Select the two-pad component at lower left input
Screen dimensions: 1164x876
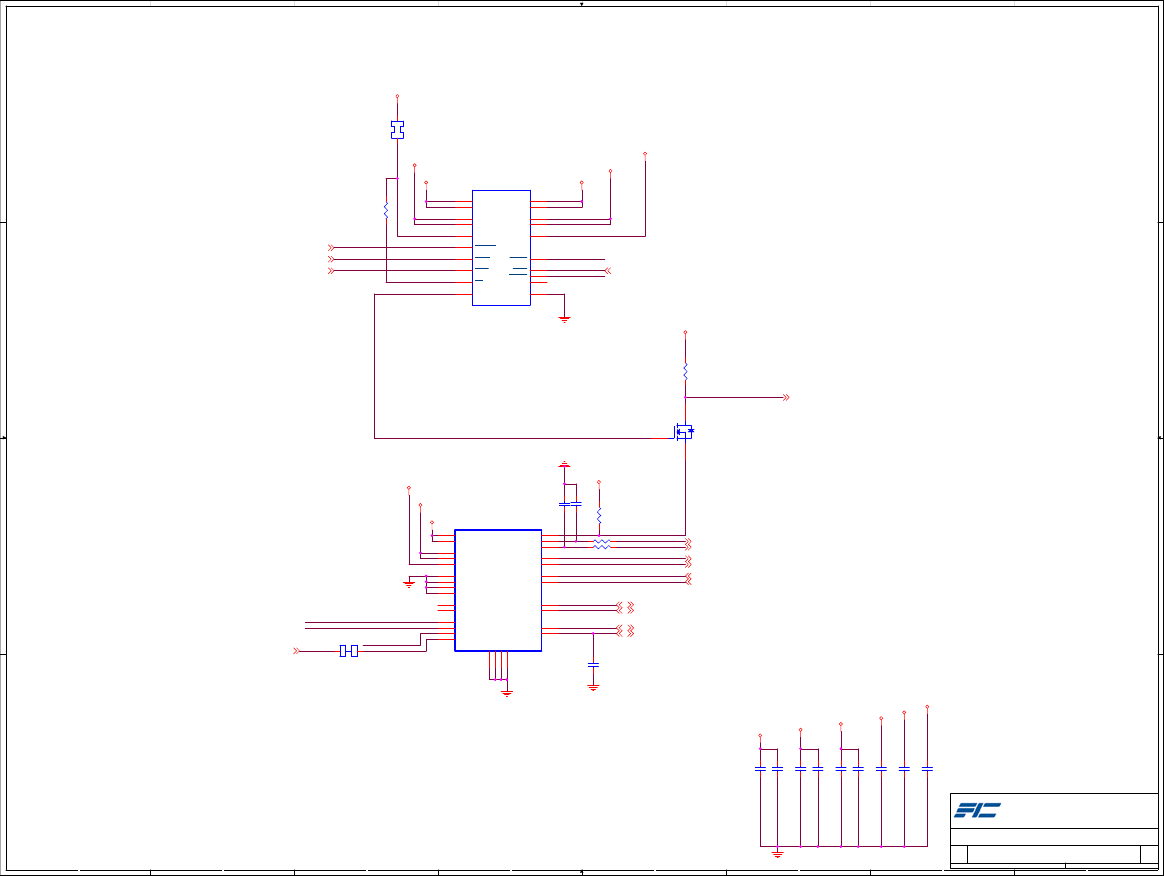[x=349, y=651]
